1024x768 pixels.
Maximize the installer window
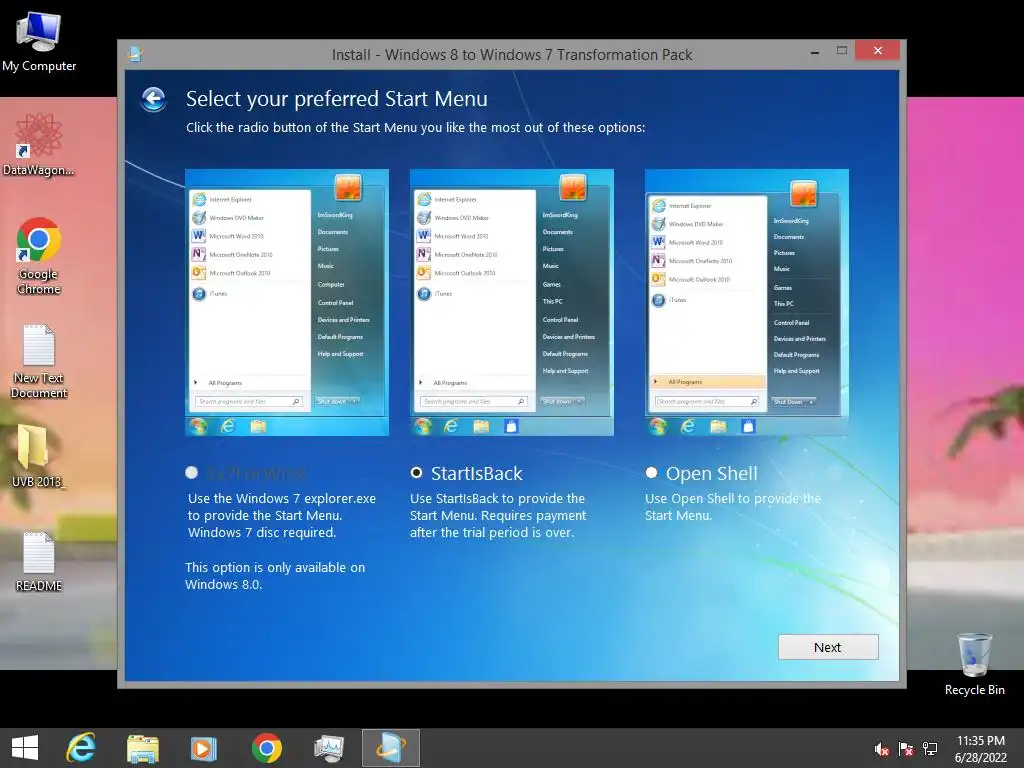coord(842,50)
